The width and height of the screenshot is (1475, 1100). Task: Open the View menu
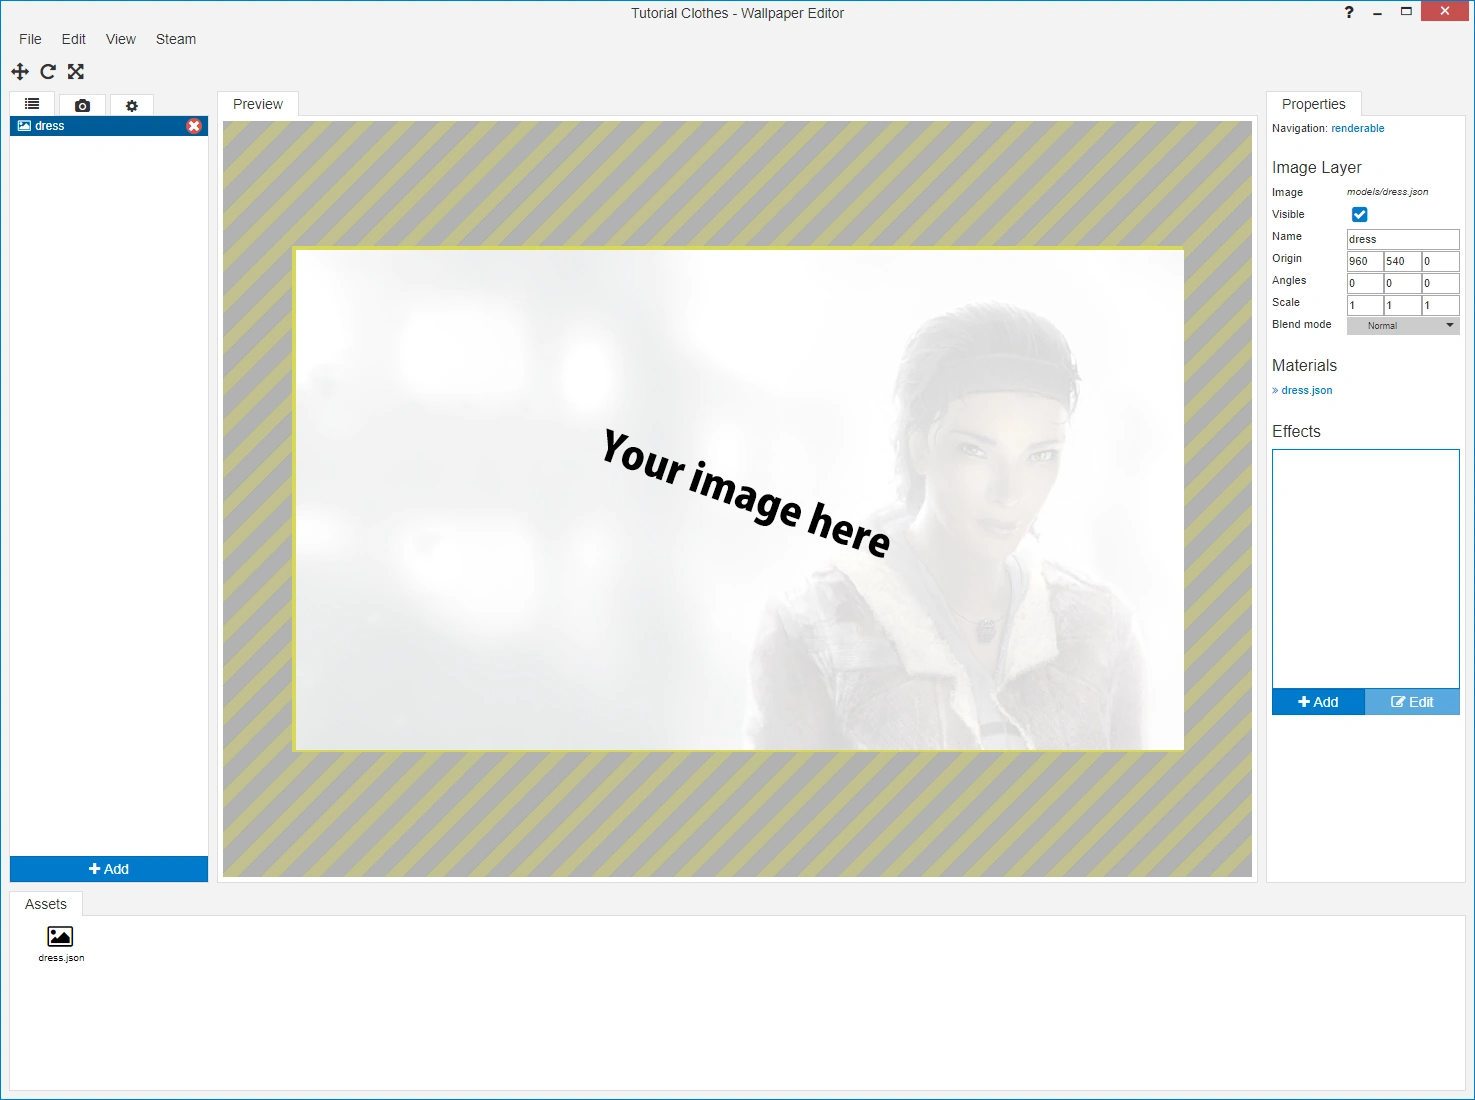point(121,39)
